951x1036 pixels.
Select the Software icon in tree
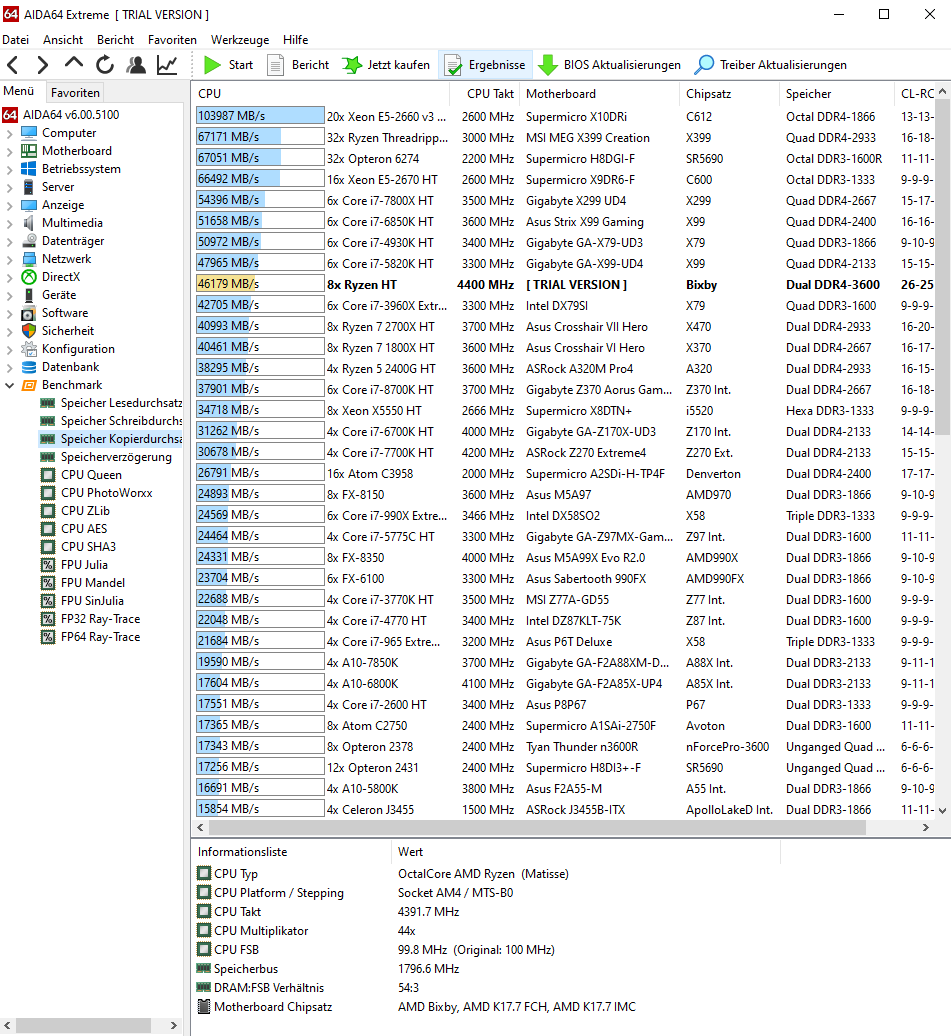coord(28,313)
